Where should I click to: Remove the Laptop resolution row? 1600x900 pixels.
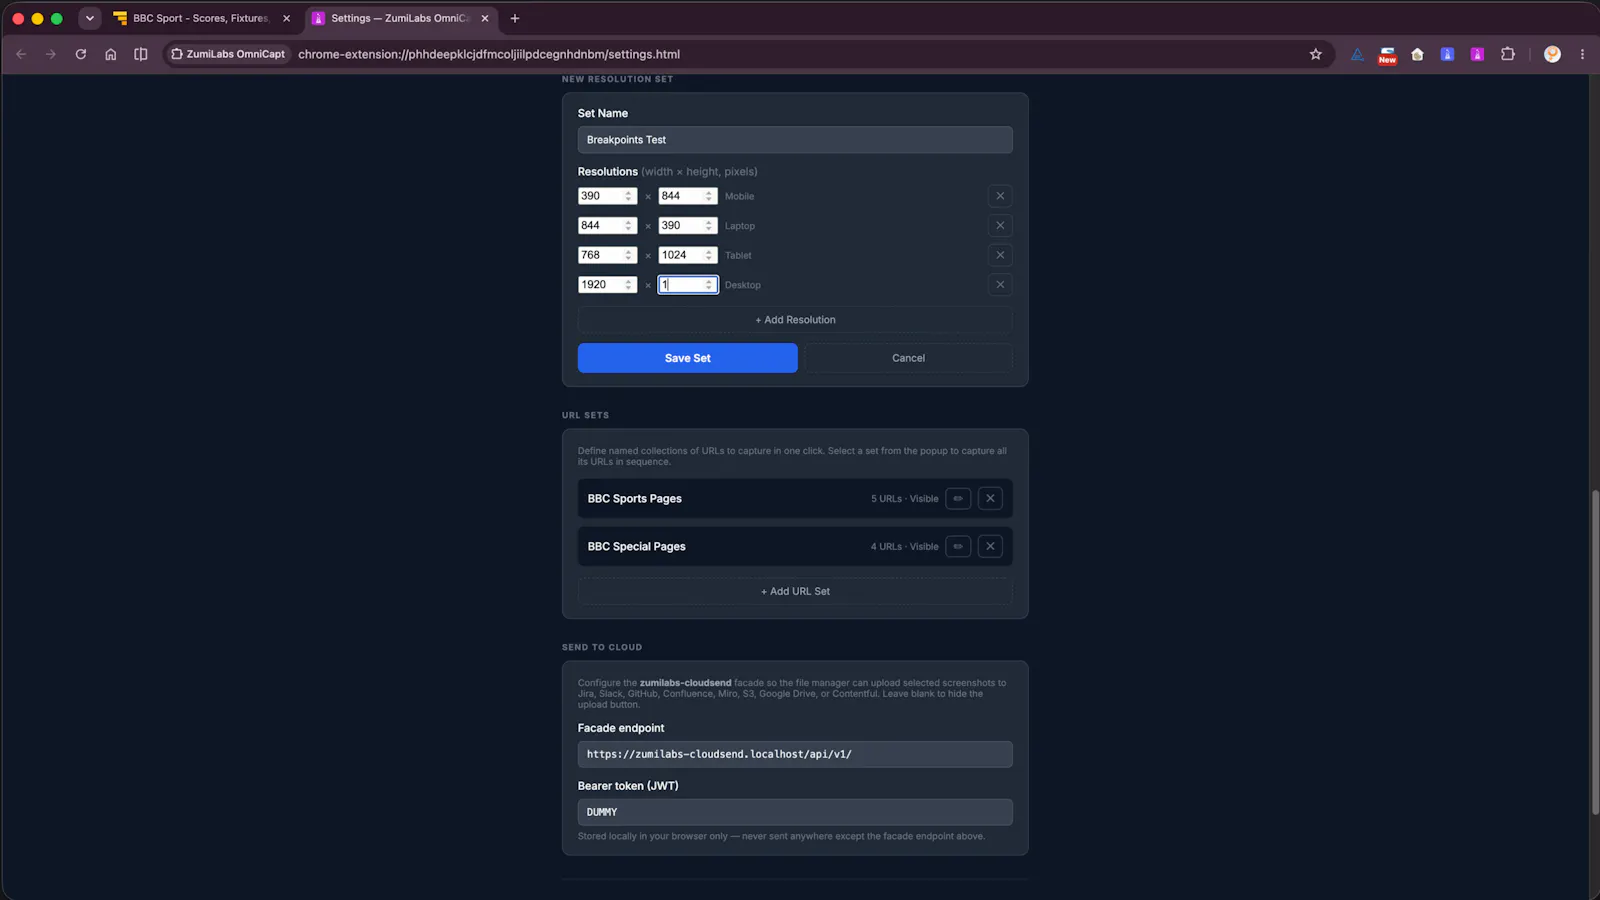pos(1000,226)
